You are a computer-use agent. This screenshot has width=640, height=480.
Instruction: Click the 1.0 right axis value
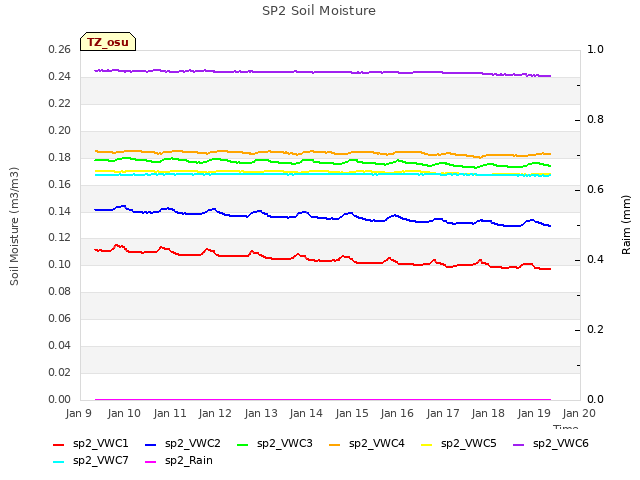point(596,49)
